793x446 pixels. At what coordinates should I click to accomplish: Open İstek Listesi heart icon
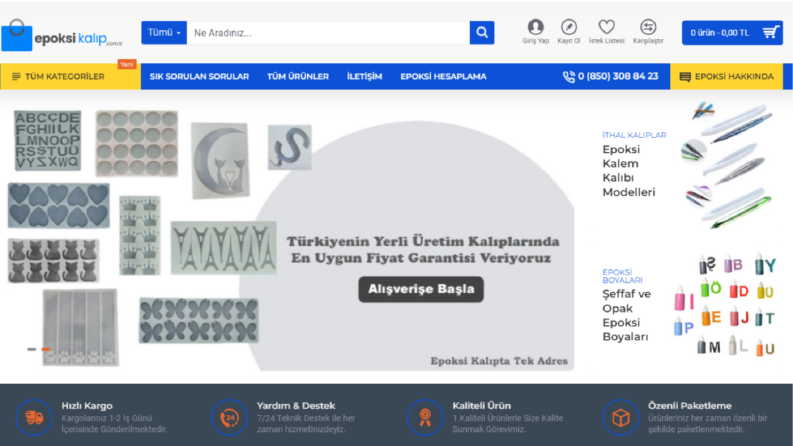click(x=606, y=27)
